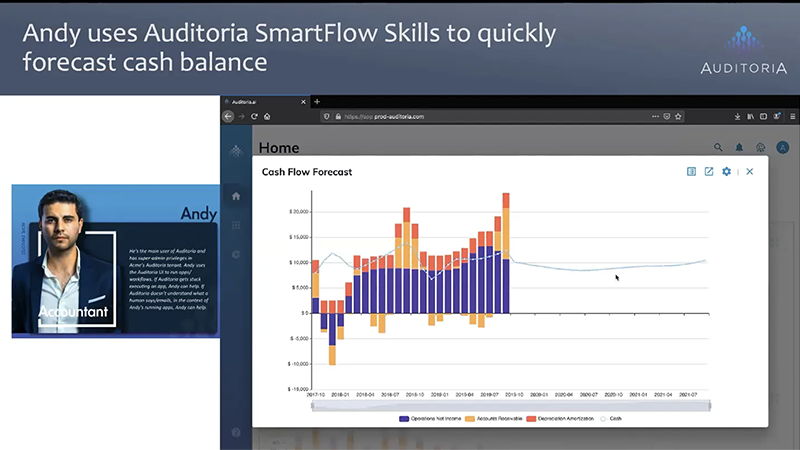Screen dimensions: 800x450
Task: Open the browser downloads icon
Action: (x=737, y=116)
